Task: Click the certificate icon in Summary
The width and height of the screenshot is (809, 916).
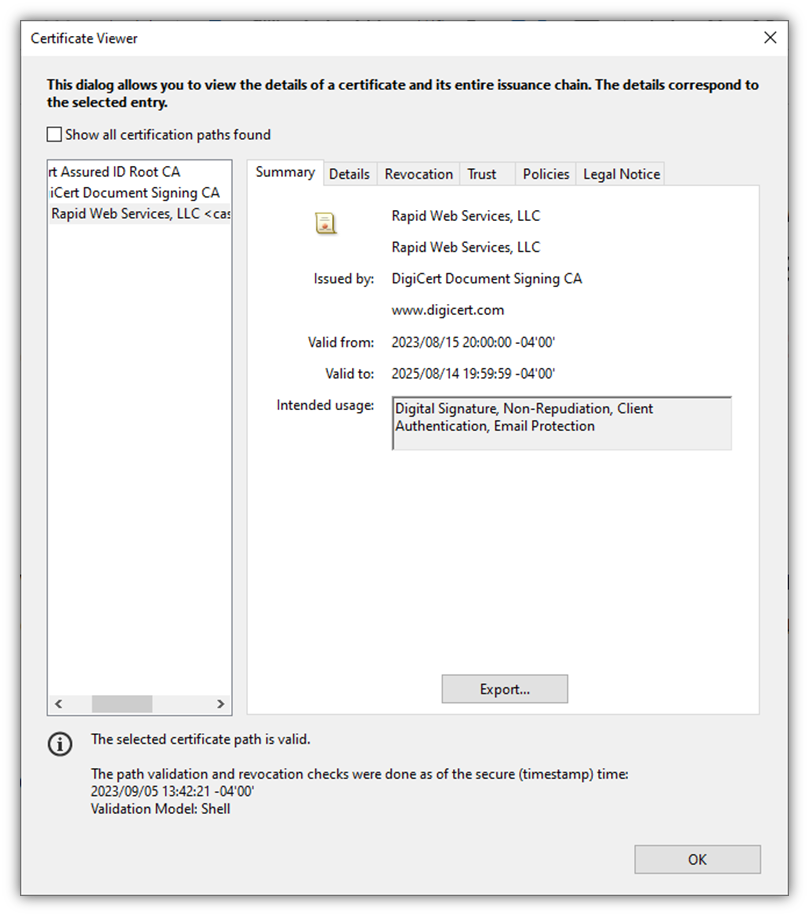Action: click(x=325, y=223)
